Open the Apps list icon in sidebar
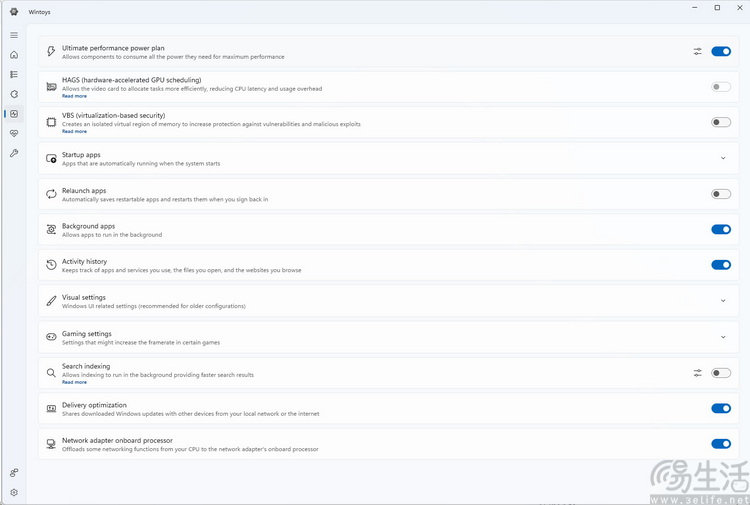This screenshot has height=505, width=750. click(x=14, y=74)
